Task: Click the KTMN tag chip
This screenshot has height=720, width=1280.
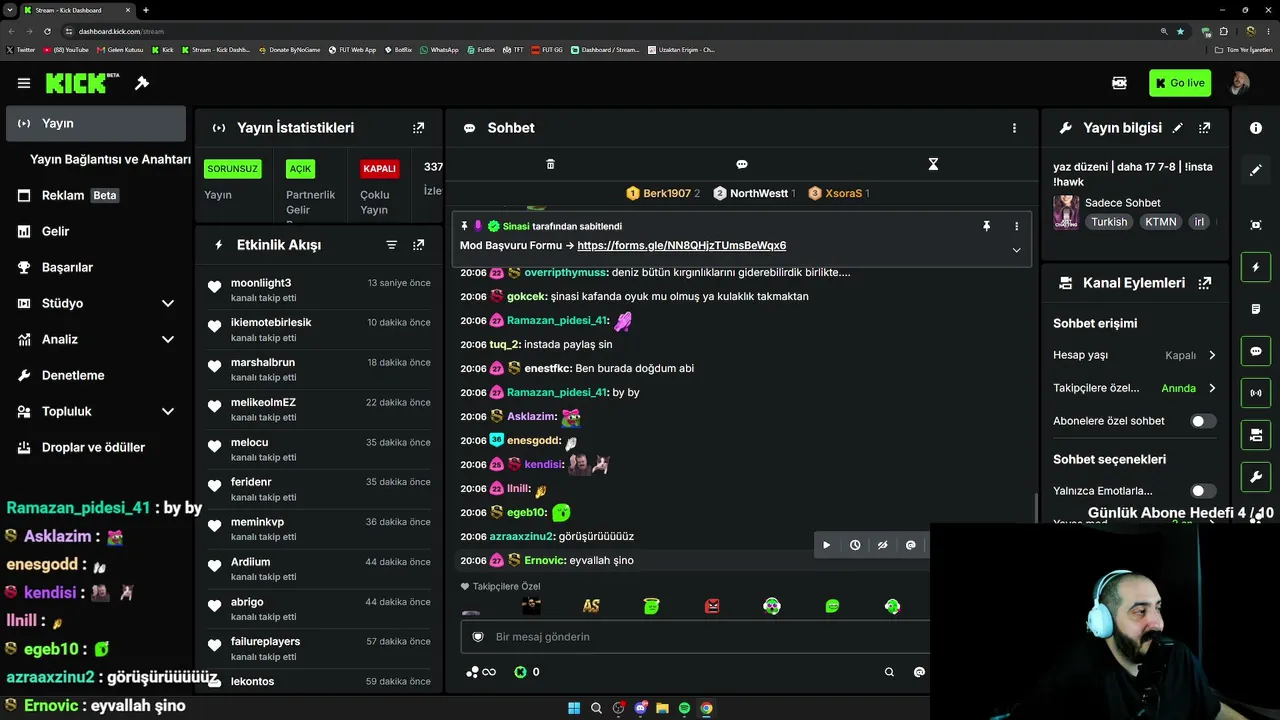Action: pyautogui.click(x=1161, y=222)
